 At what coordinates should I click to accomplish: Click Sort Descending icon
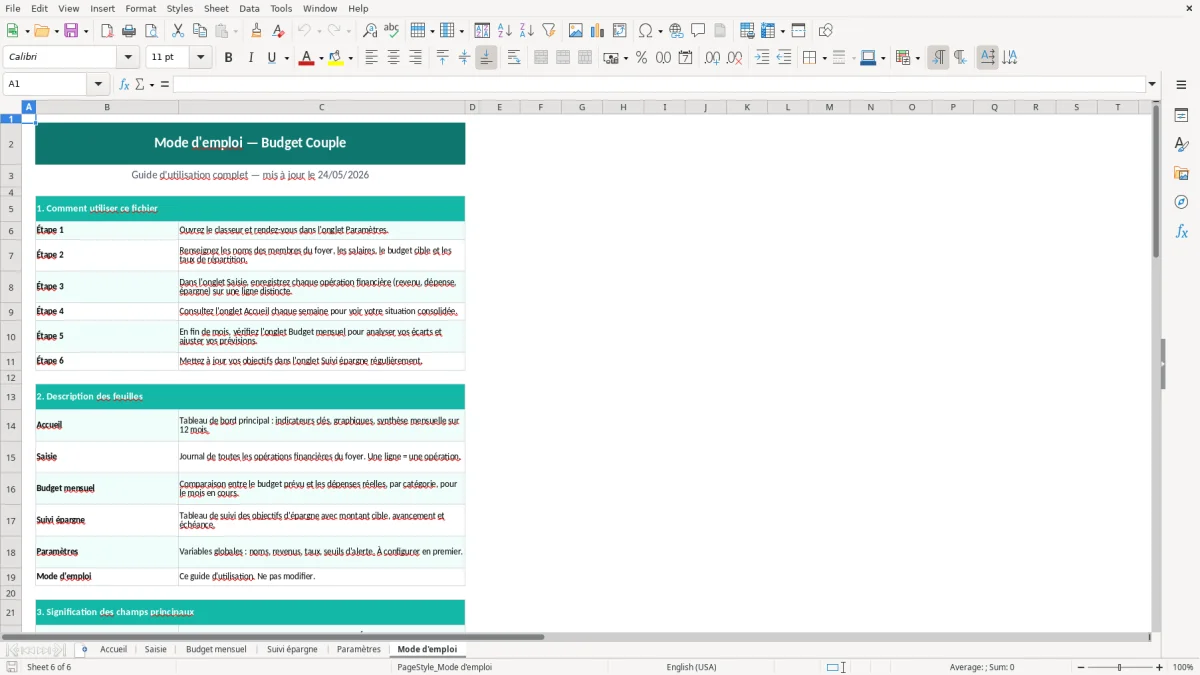(x=526, y=31)
